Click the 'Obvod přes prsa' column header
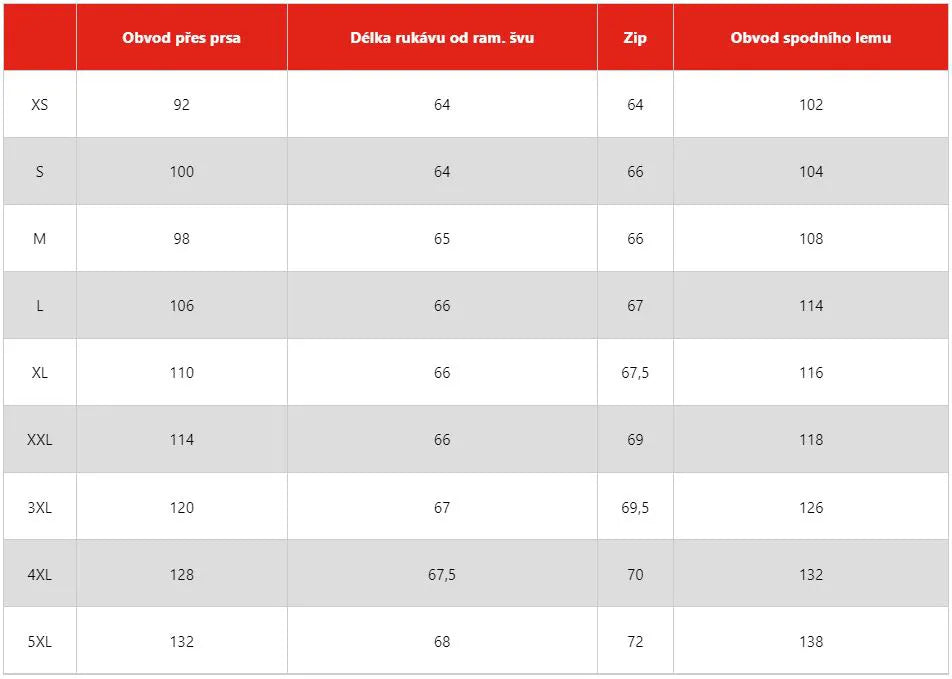 tap(181, 38)
